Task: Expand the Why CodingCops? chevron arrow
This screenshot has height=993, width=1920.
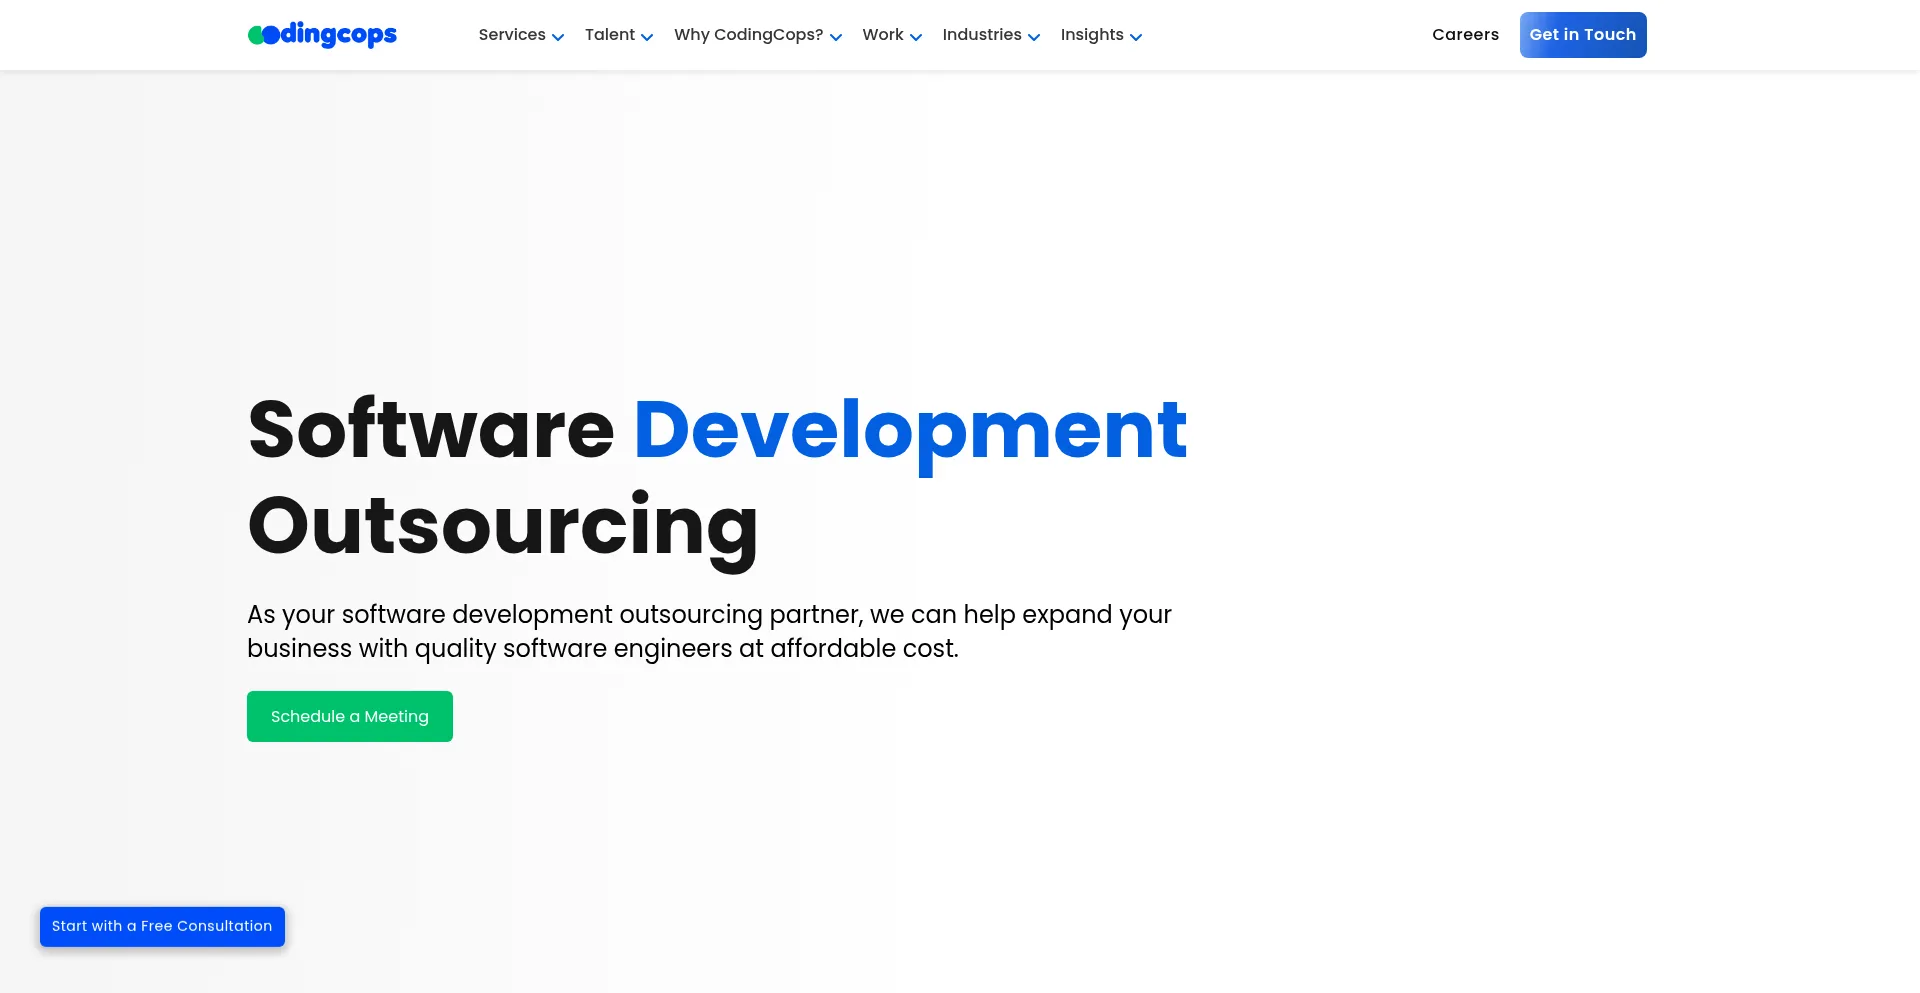Action: pyautogui.click(x=836, y=37)
